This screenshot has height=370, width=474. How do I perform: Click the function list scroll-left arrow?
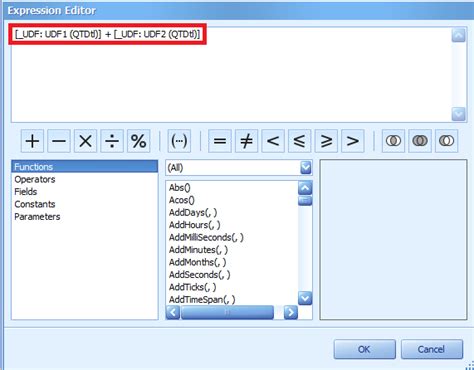point(173,312)
